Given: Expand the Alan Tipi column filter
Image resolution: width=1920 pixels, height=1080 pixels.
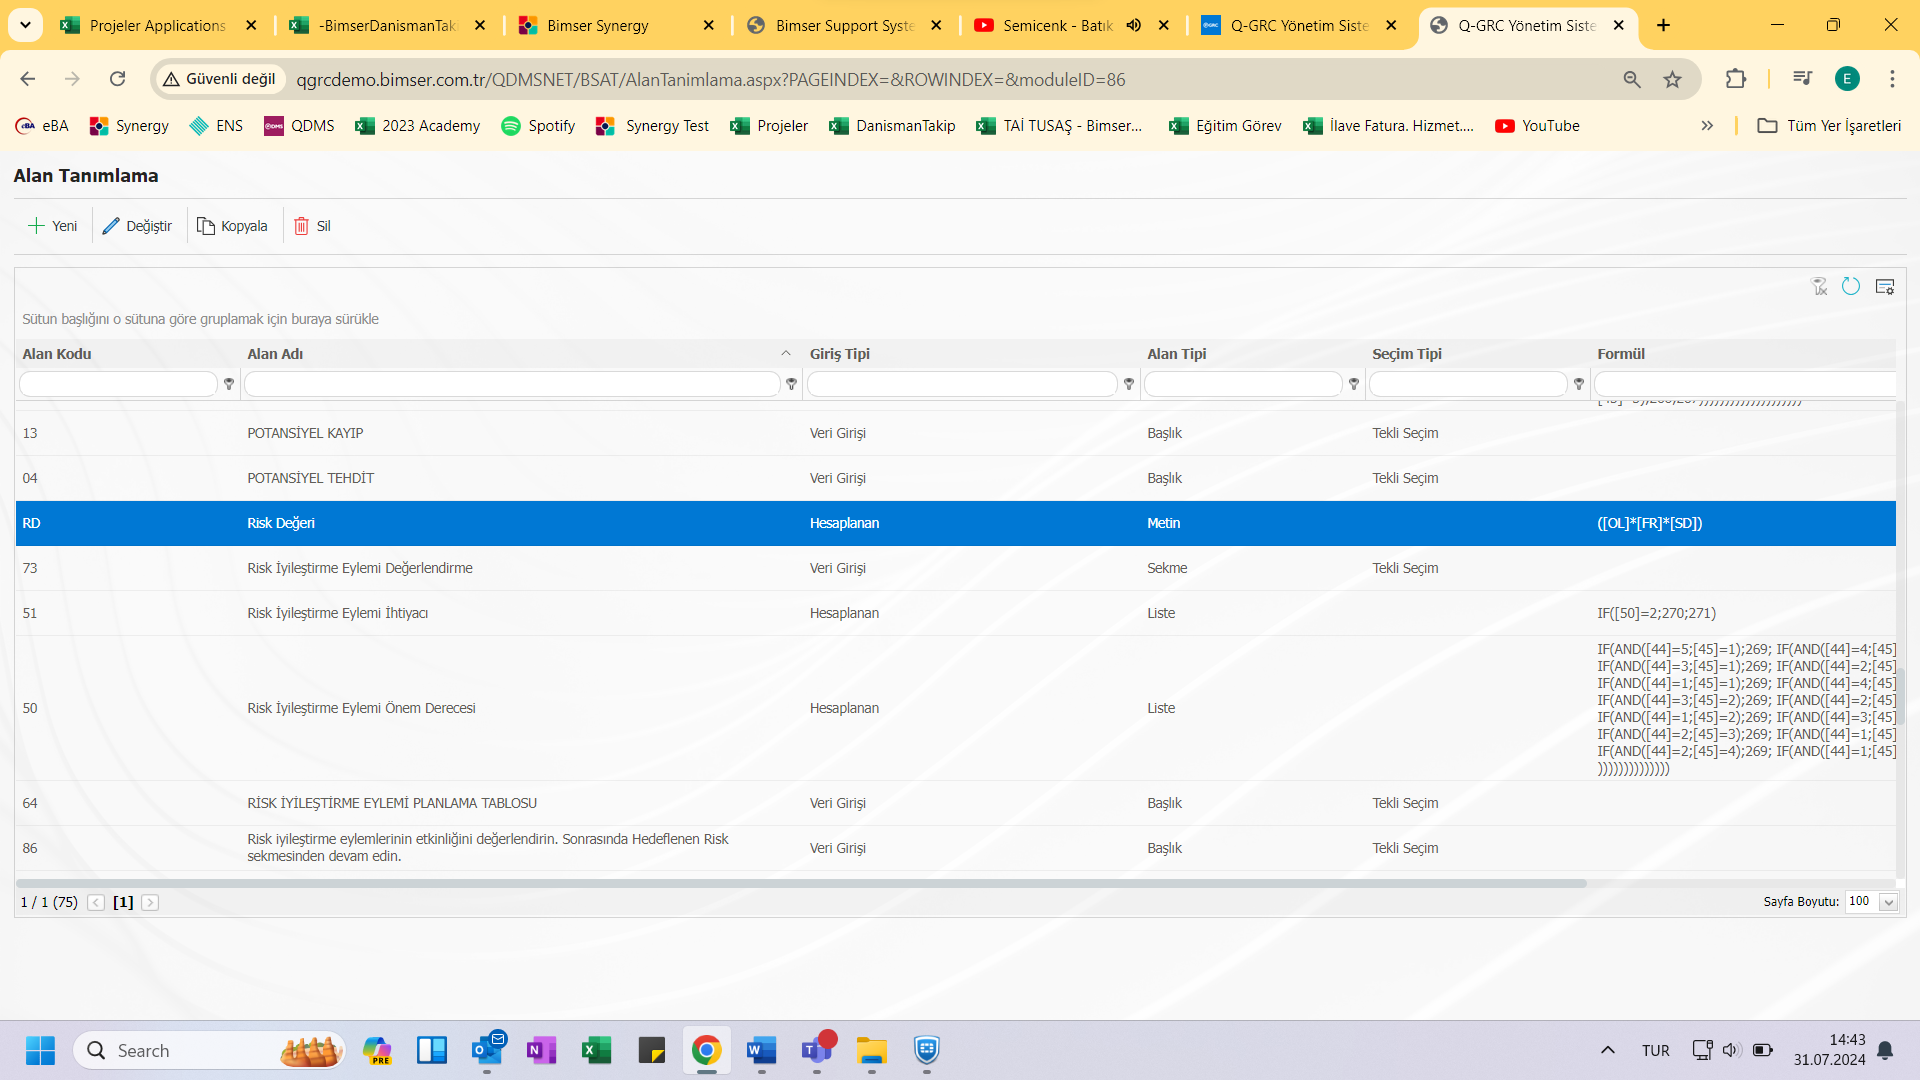Looking at the screenshot, I should (x=1354, y=385).
